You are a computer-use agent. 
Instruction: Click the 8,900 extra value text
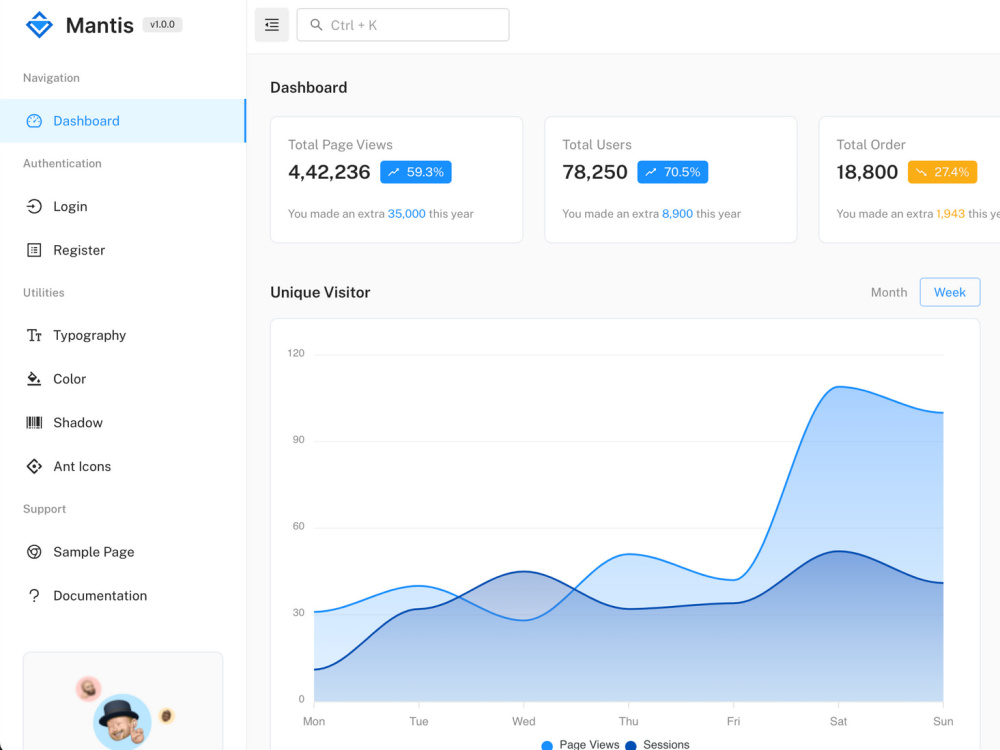677,214
